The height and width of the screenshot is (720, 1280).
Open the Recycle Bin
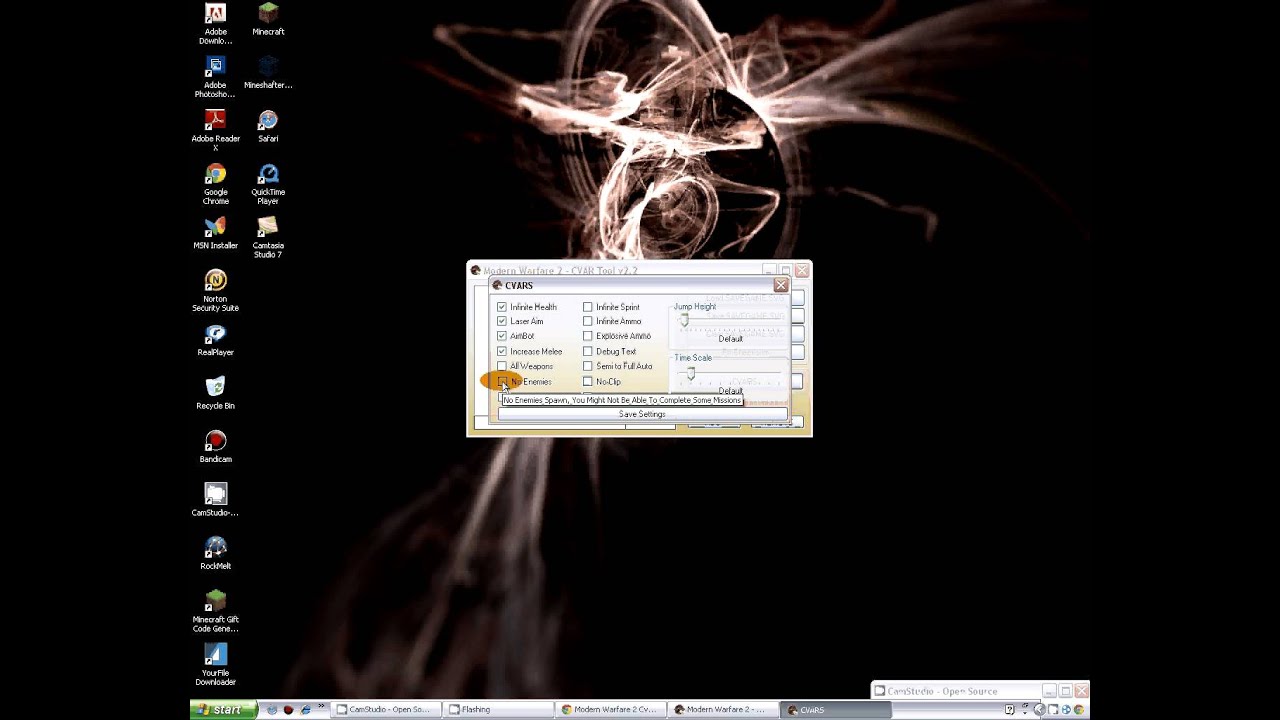(215, 394)
